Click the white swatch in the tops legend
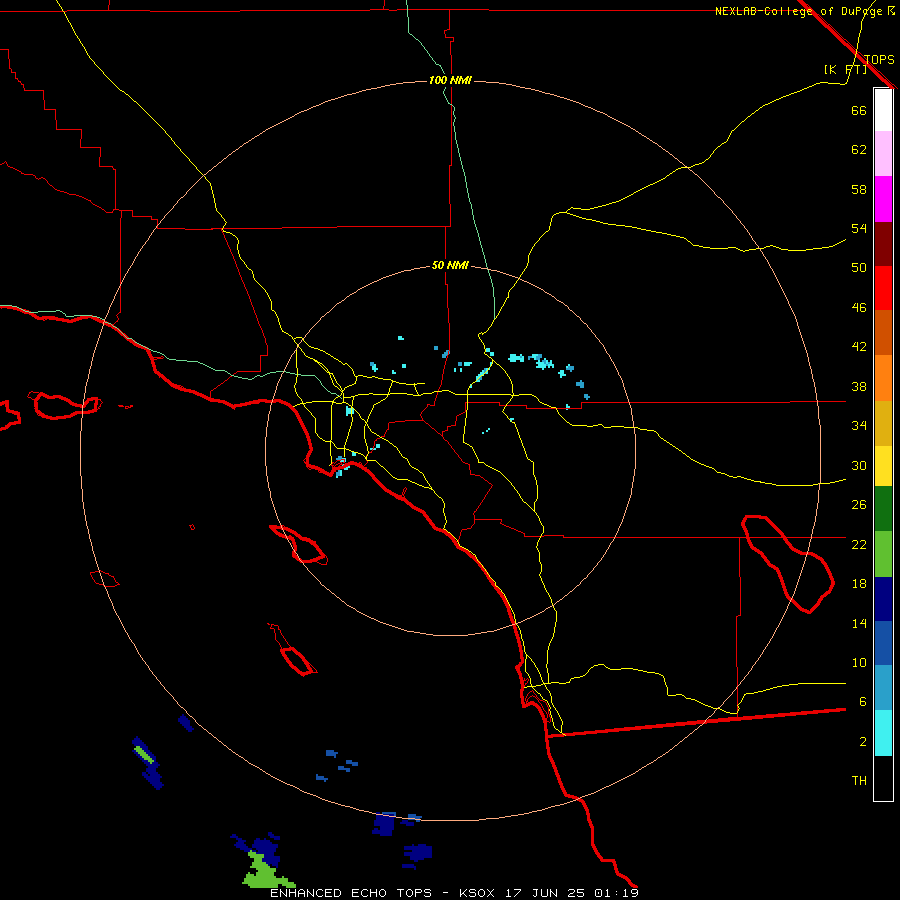The height and width of the screenshot is (900, 900). coord(883,110)
